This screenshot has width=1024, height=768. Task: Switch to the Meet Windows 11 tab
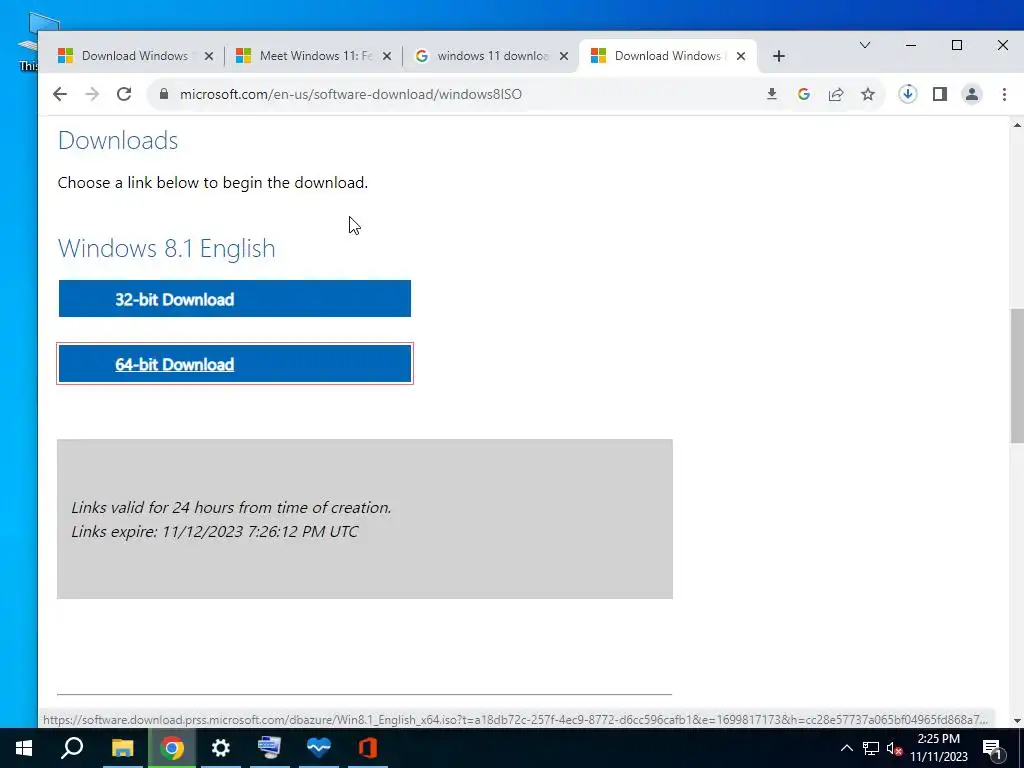pyautogui.click(x=313, y=56)
